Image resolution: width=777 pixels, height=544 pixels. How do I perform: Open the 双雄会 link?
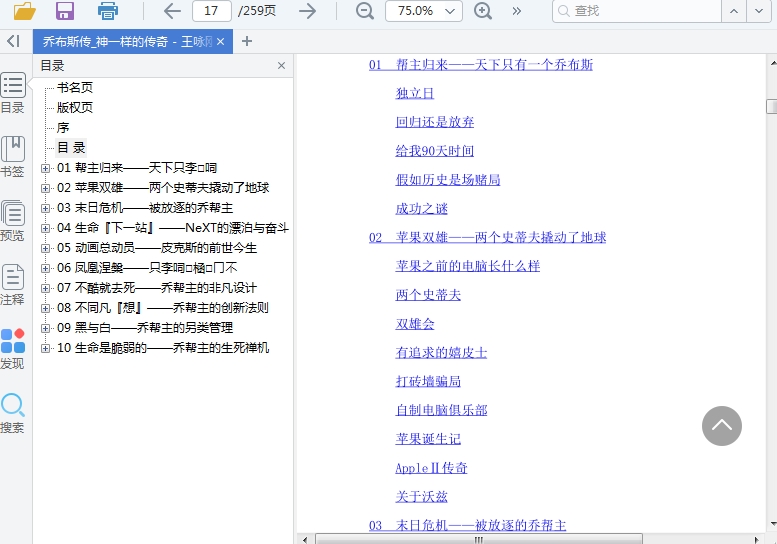pos(415,324)
